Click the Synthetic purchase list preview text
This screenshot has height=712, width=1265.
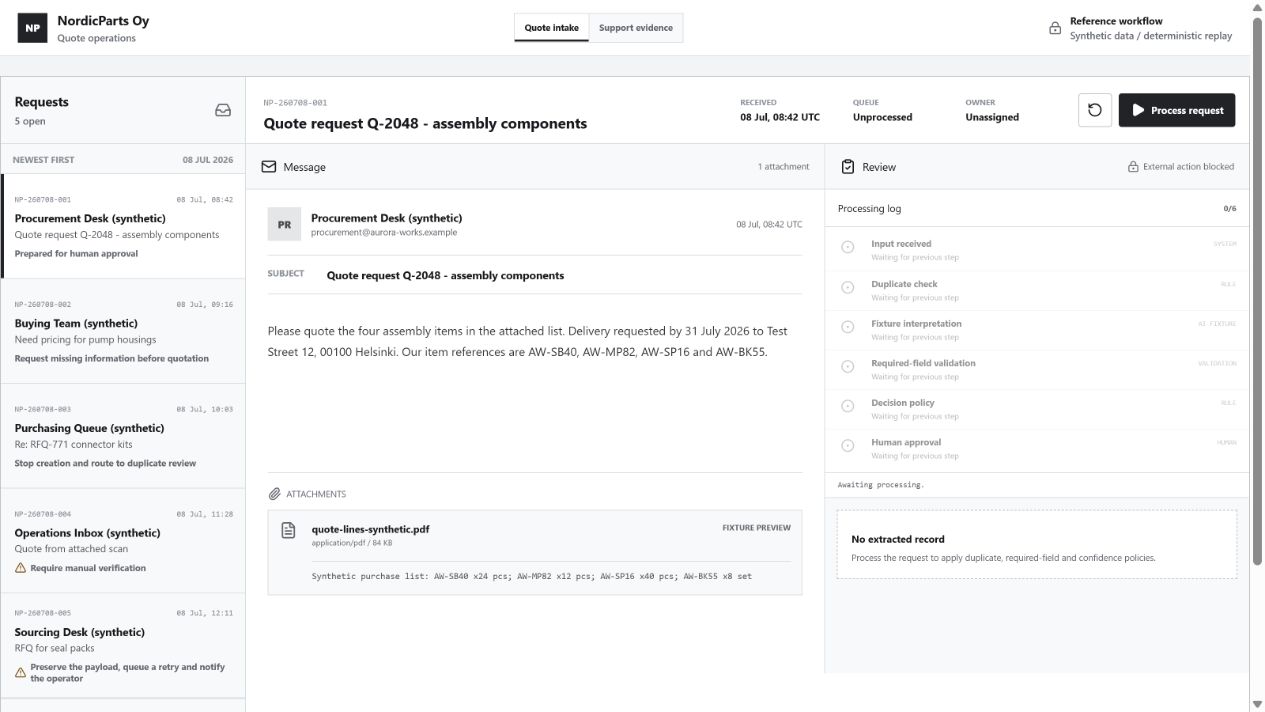coord(532,576)
